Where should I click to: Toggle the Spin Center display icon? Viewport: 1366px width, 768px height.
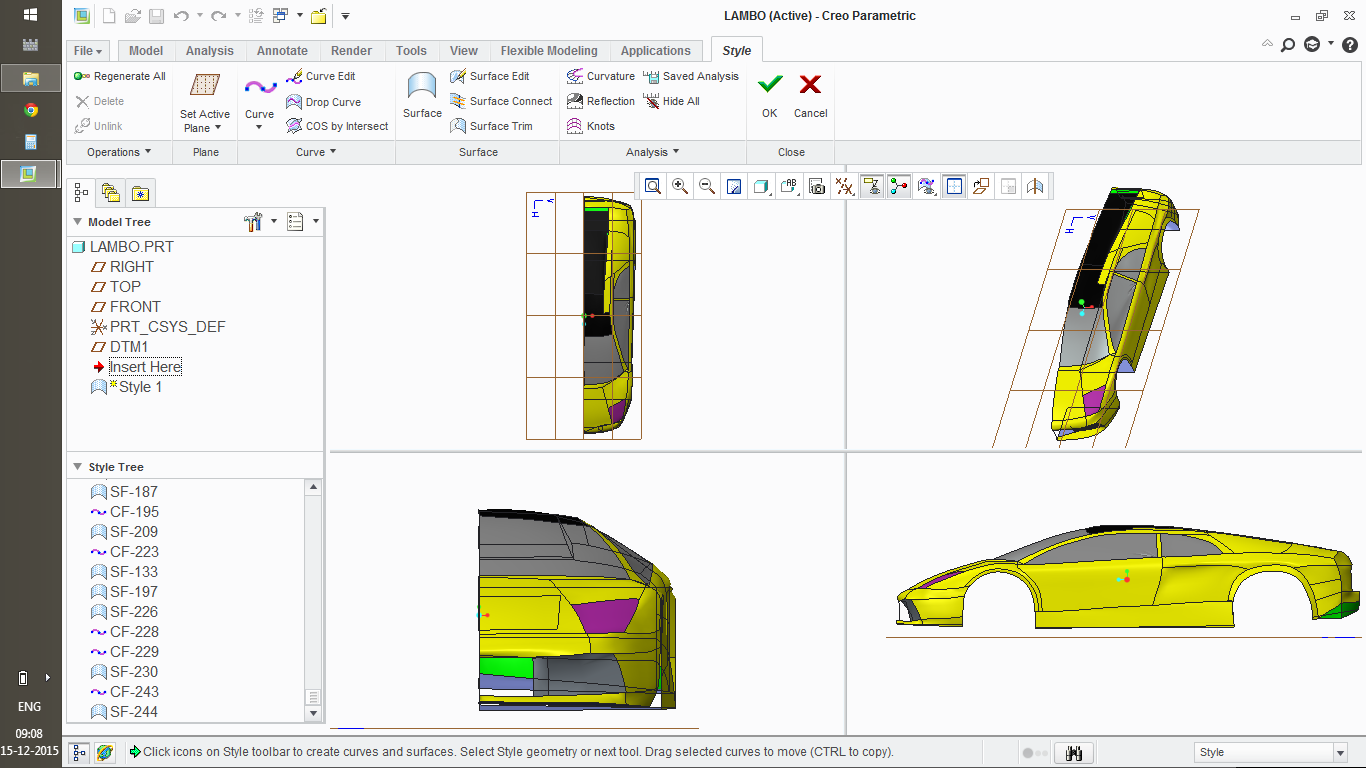click(899, 186)
